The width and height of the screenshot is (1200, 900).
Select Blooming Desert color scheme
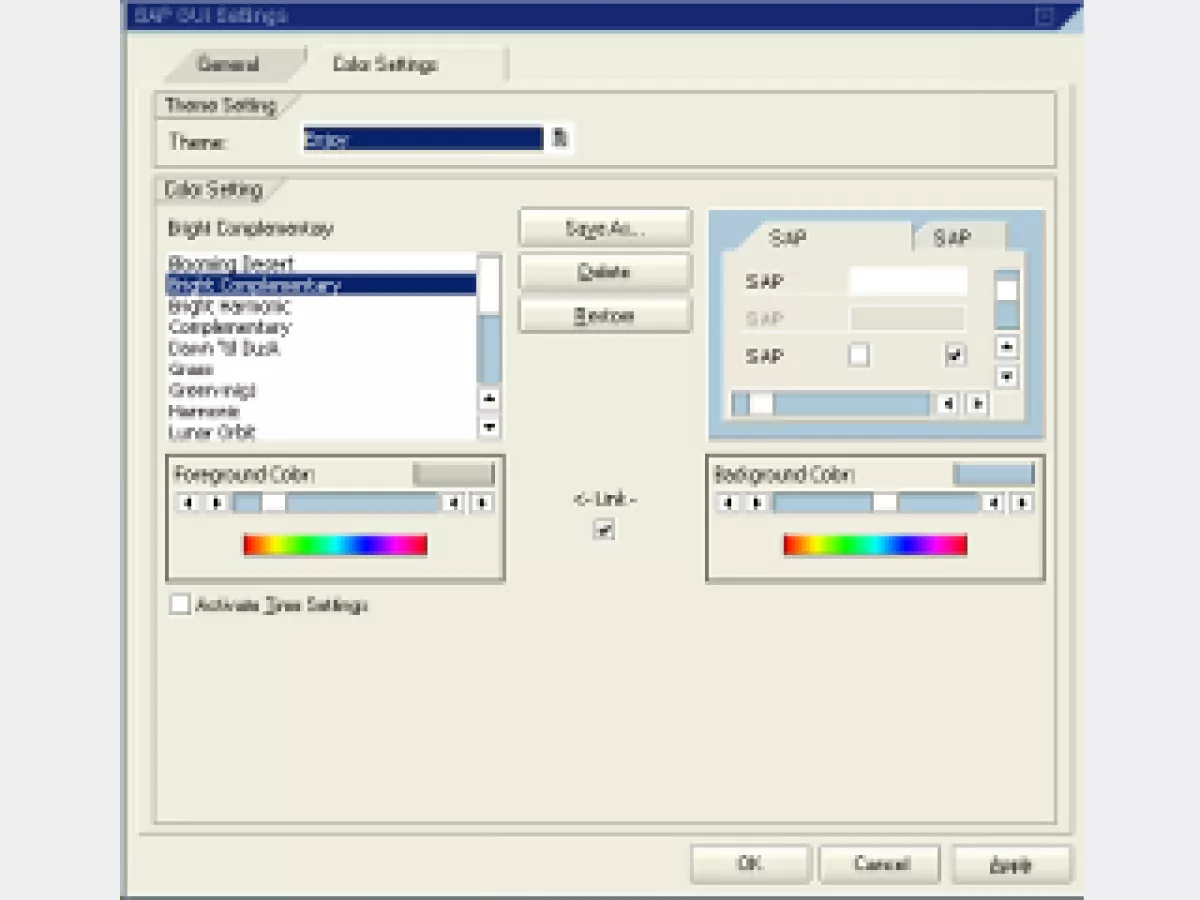coord(321,264)
